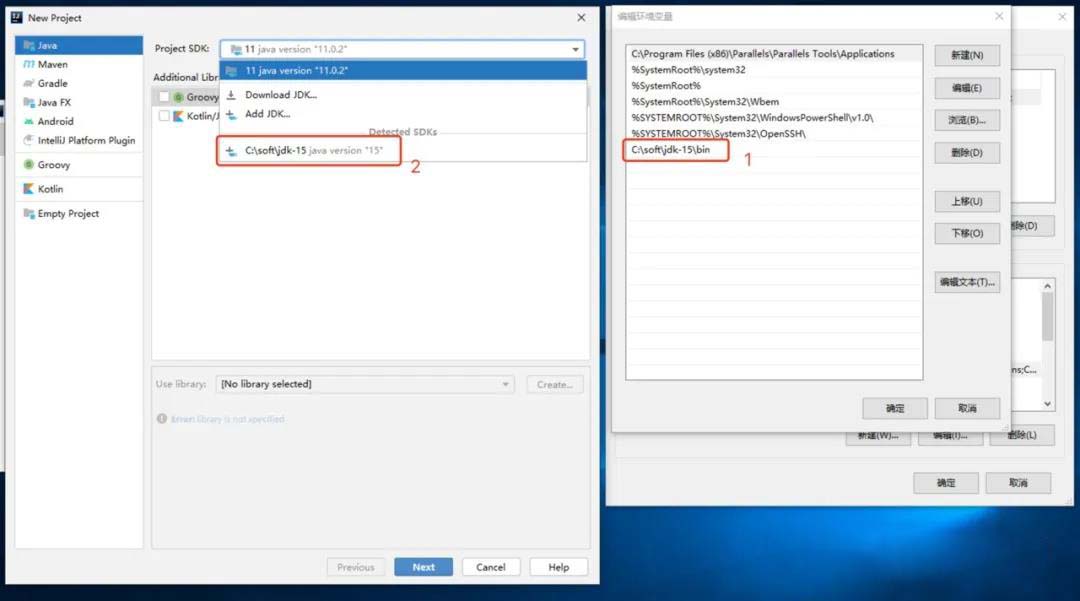Click the 编辑文本(T)... button

[967, 282]
